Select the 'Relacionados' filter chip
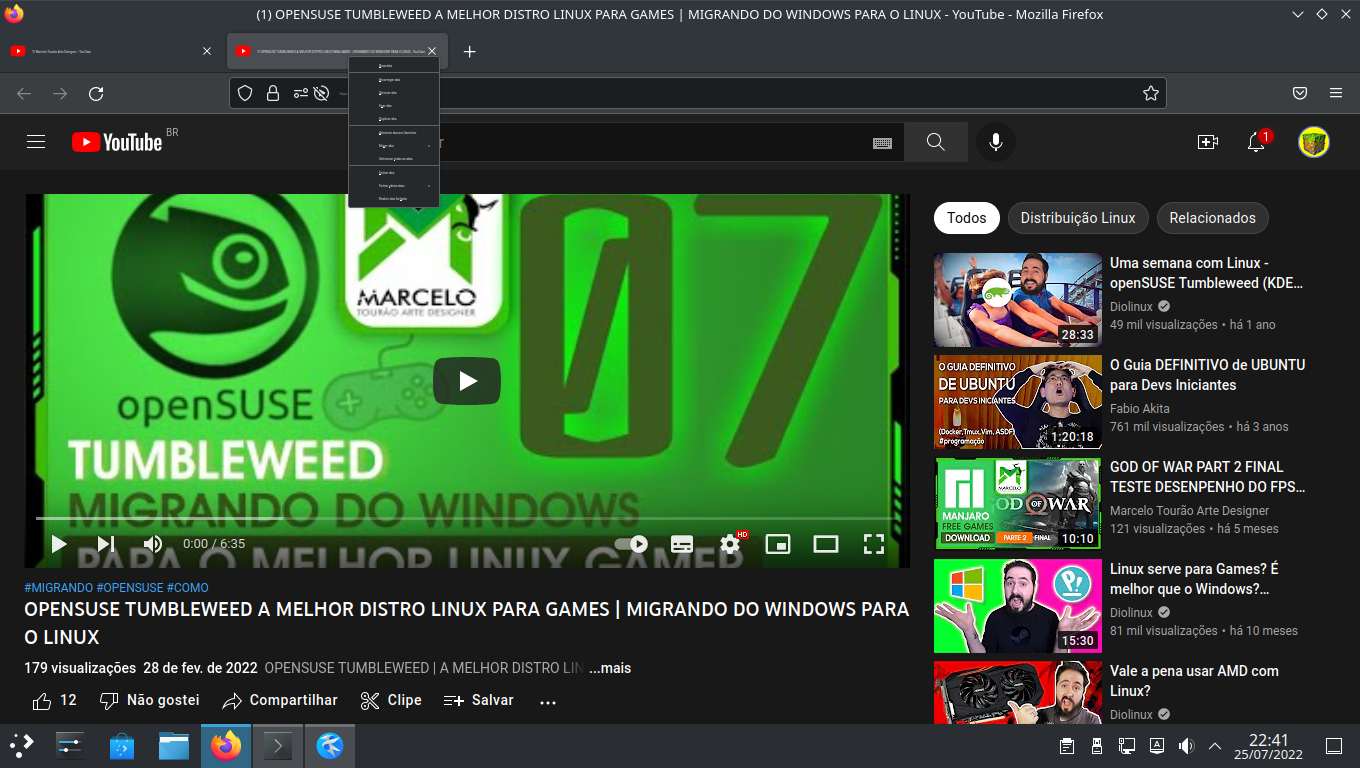This screenshot has height=768, width=1360. (x=1212, y=218)
